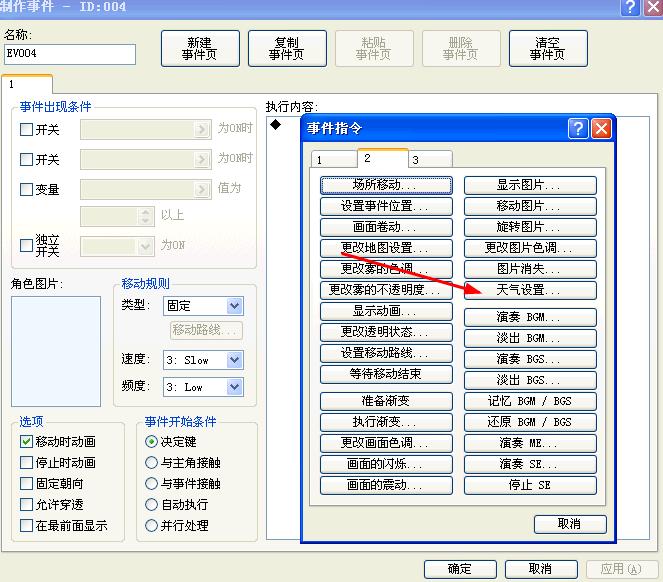663x582 pixels.
Task: Click the 场所移动 command button
Action: click(386, 185)
